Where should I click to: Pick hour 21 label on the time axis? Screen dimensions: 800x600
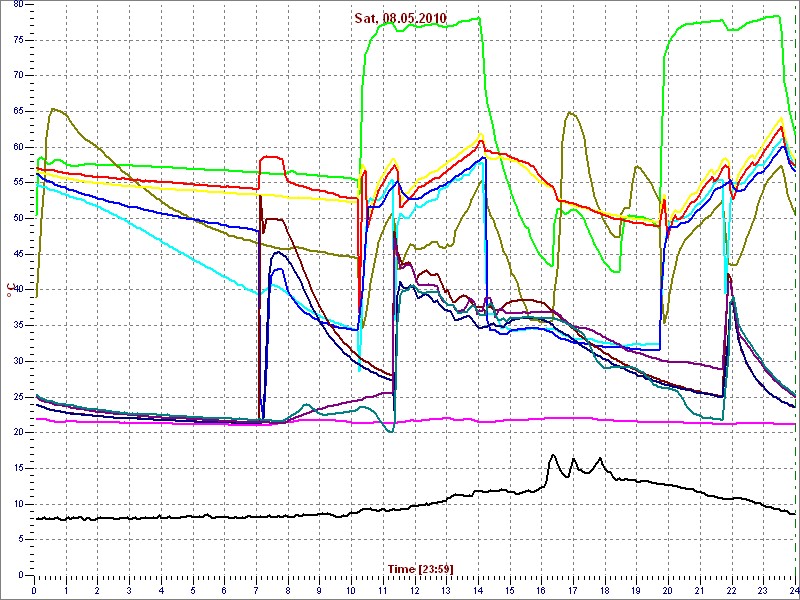point(701,591)
